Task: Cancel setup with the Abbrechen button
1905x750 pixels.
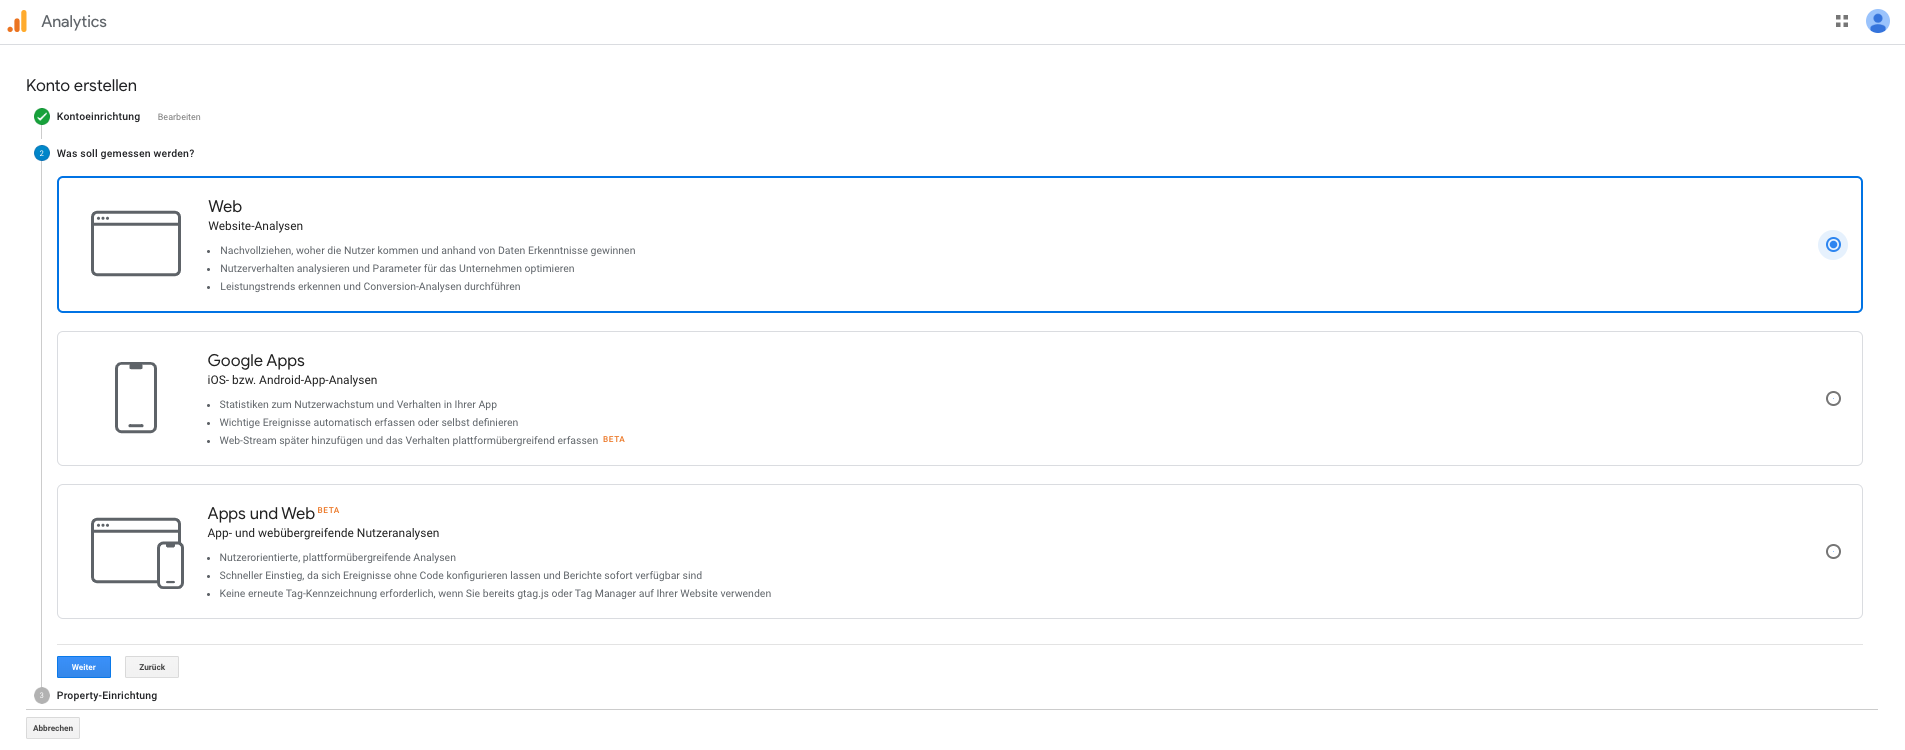Action: (53, 728)
